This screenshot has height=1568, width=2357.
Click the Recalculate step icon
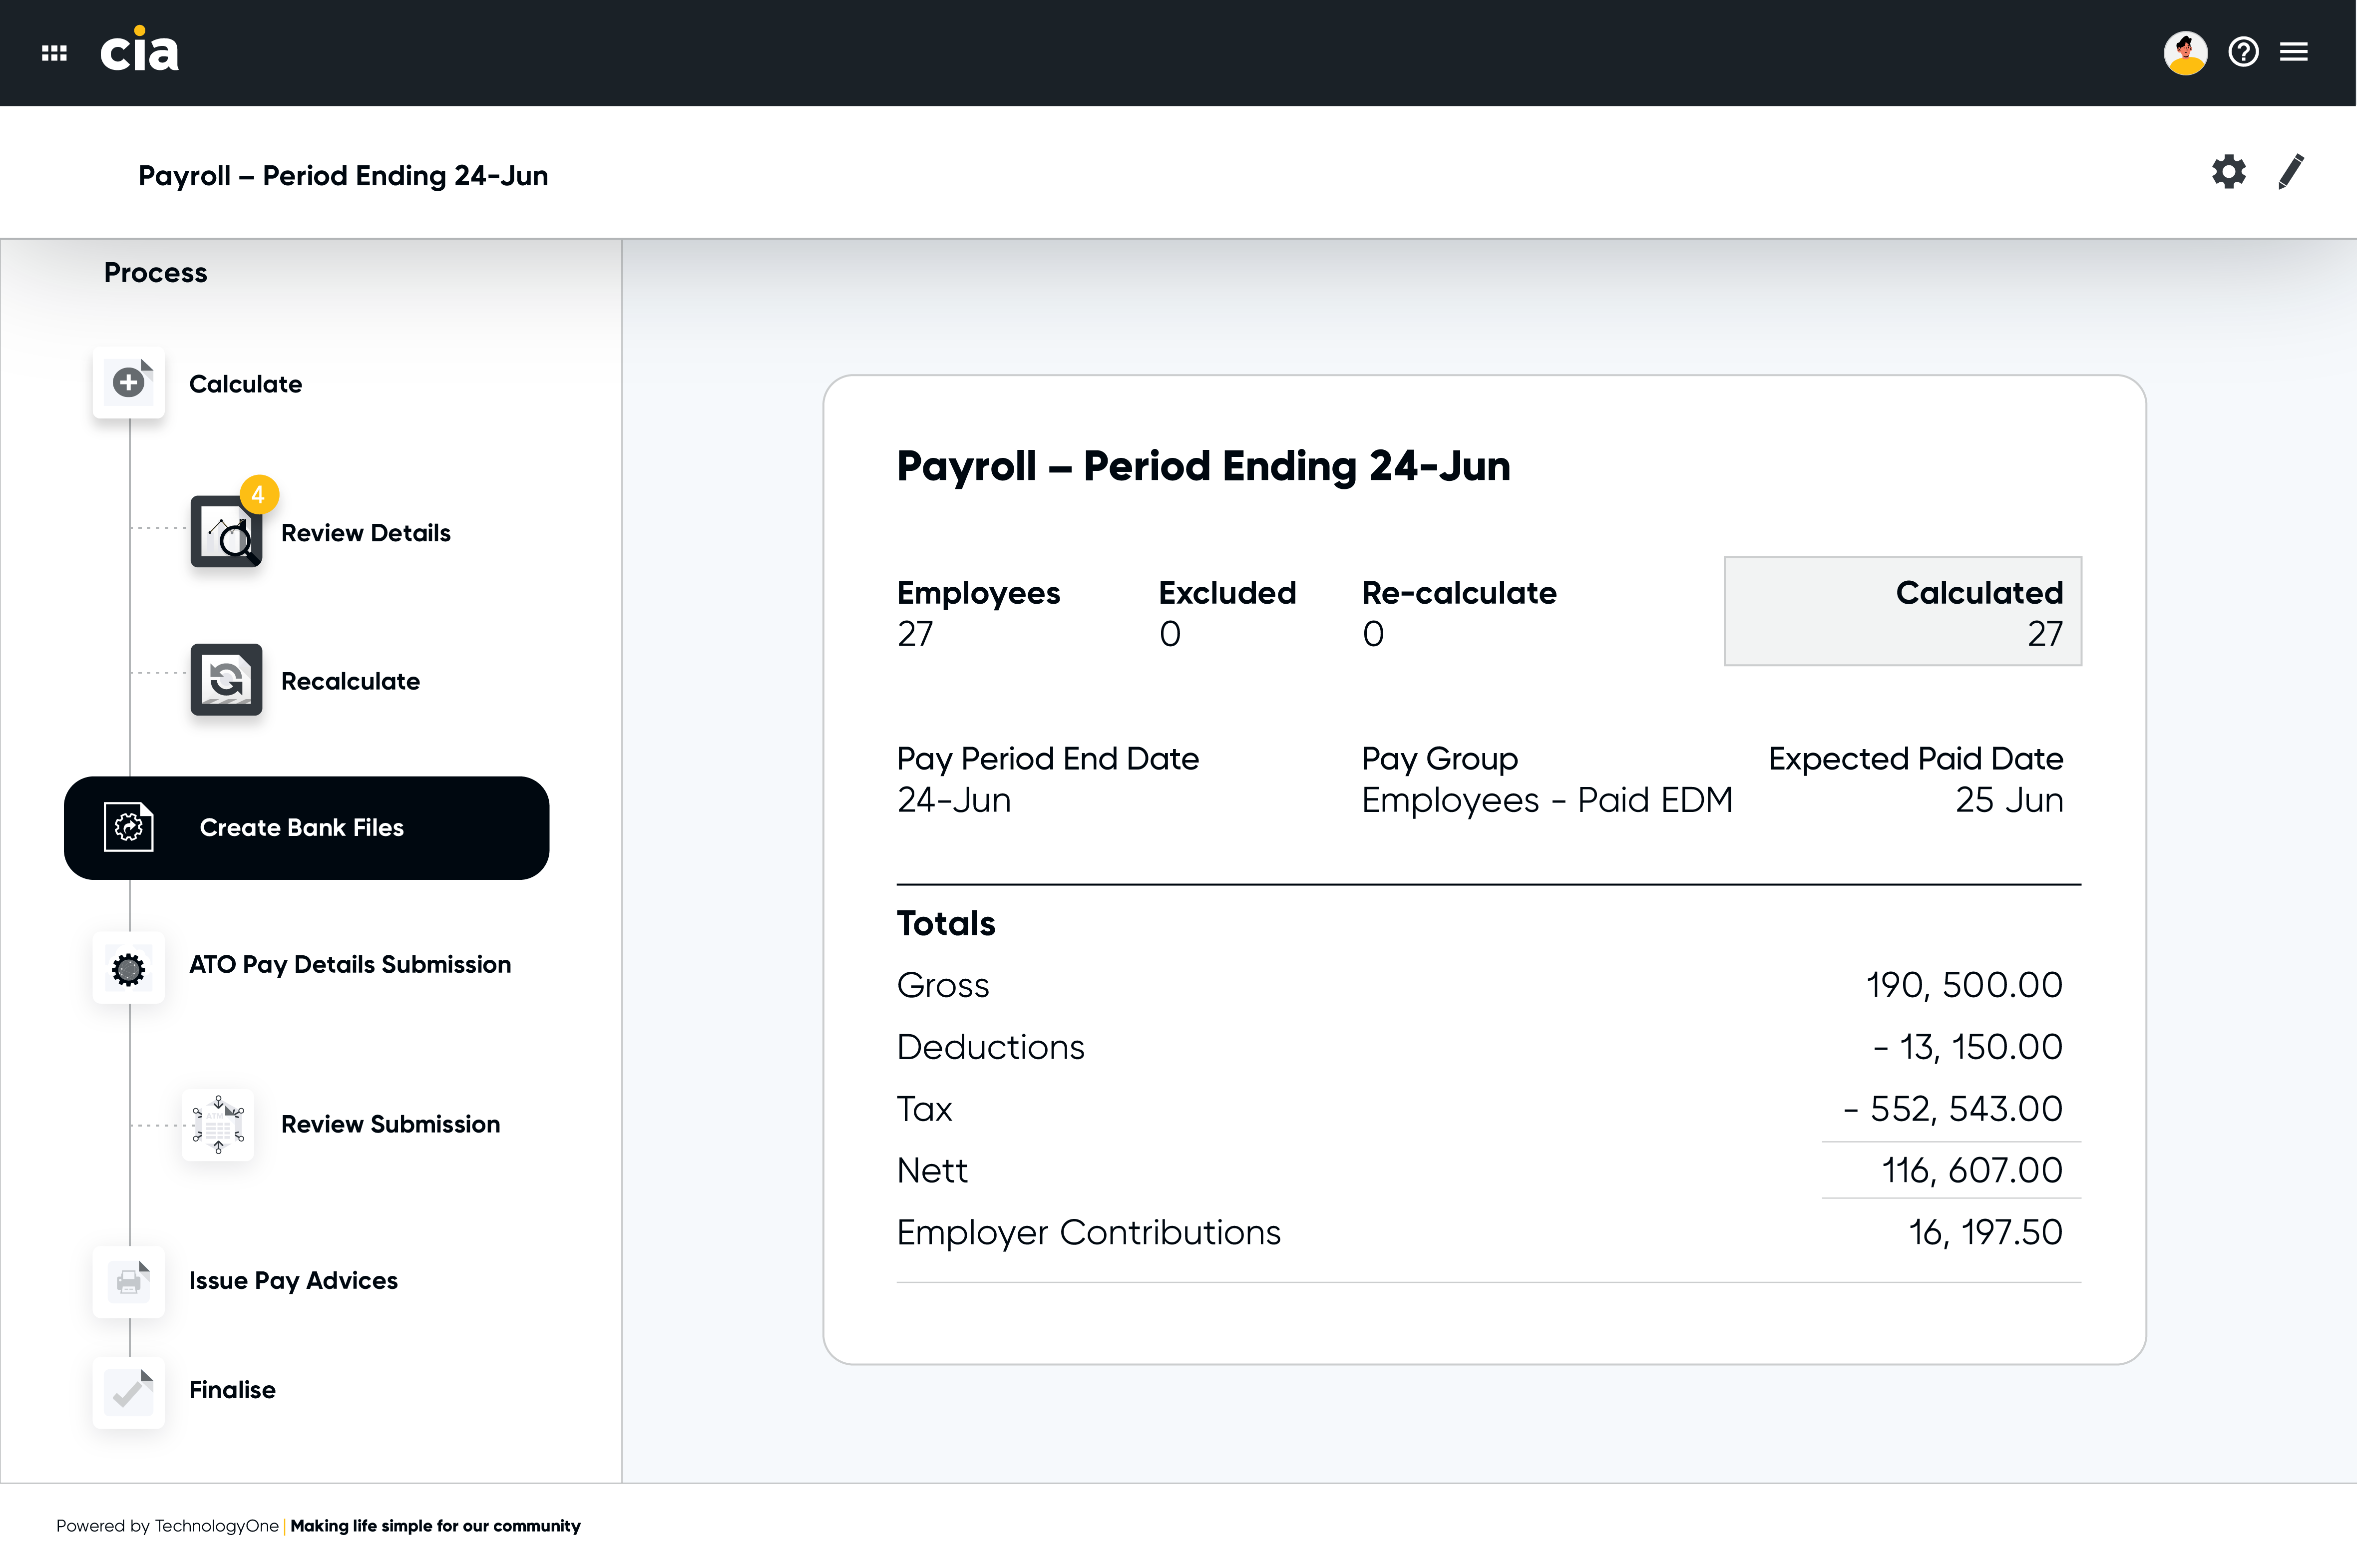click(226, 680)
